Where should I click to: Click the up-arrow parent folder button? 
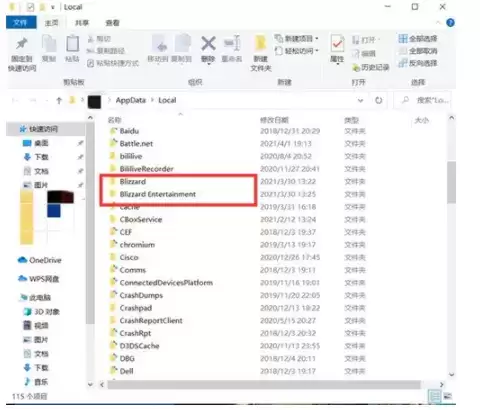click(59, 100)
